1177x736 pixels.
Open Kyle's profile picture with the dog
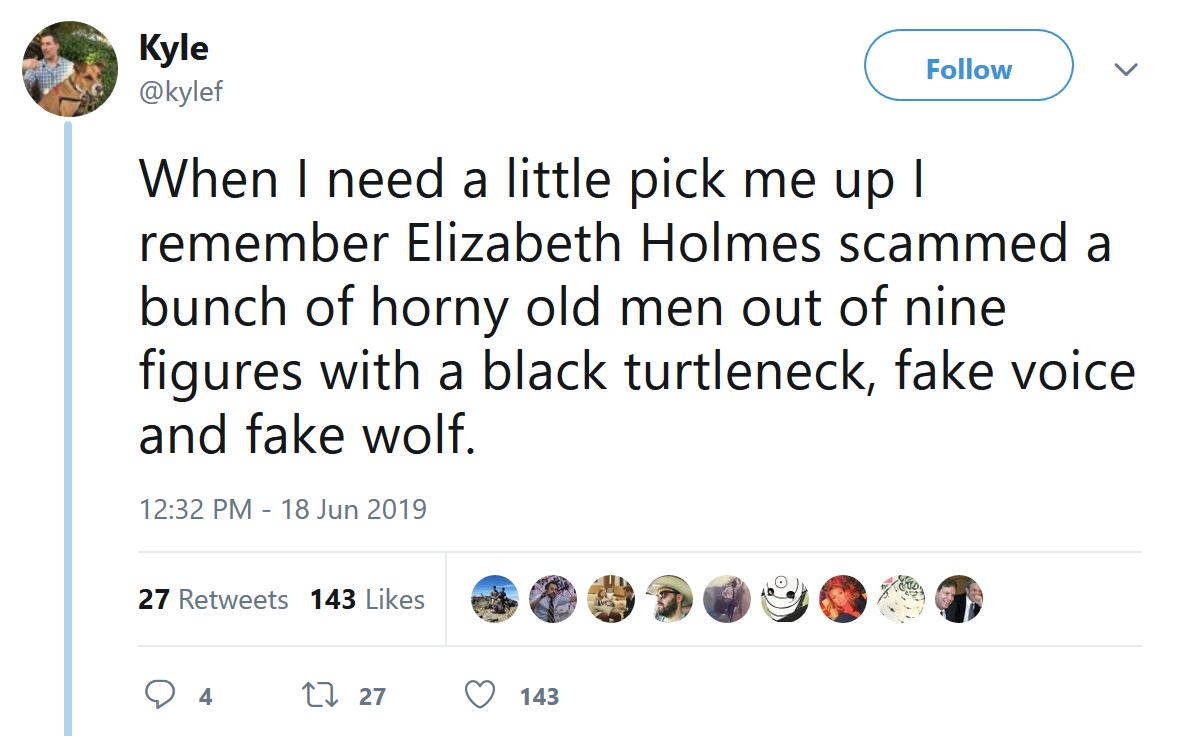click(70, 69)
